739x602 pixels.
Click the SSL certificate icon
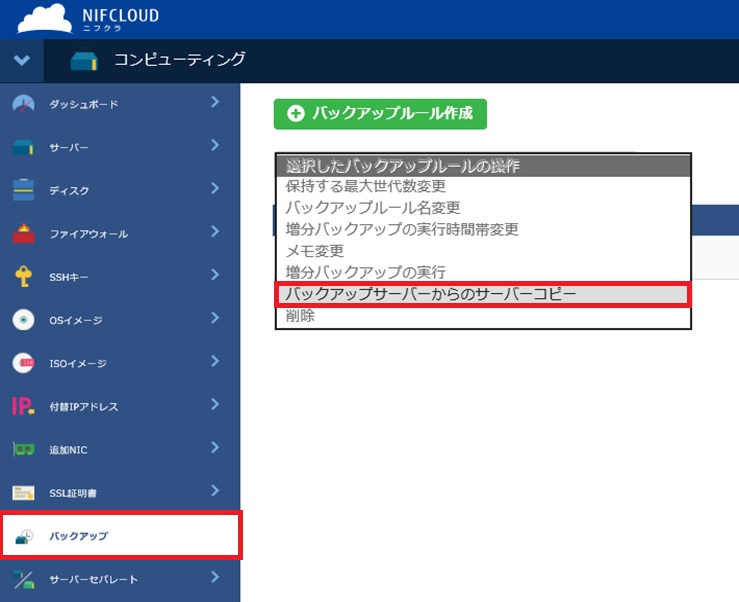[23, 493]
